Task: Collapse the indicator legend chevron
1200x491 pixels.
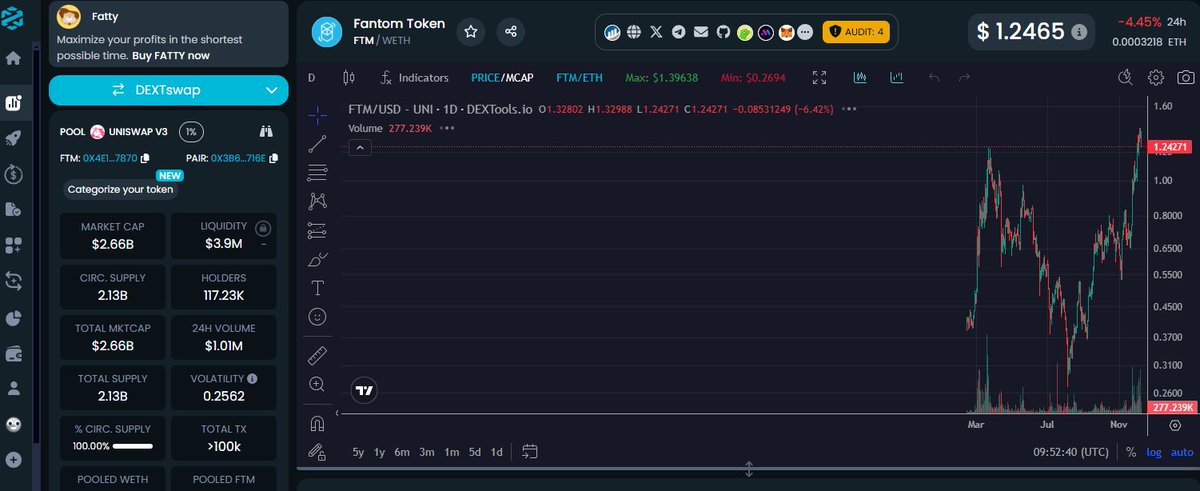Action: (360, 147)
